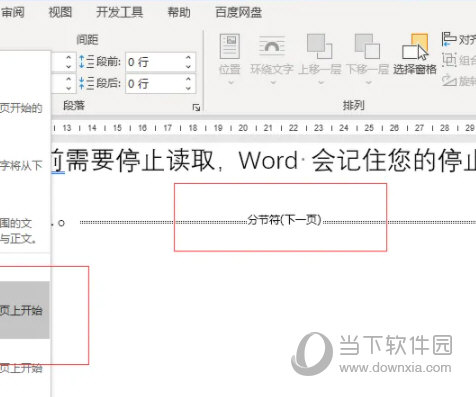Image resolution: width=476 pixels, height=397 pixels.
Task: Click the 排列 group label
Action: click(353, 106)
